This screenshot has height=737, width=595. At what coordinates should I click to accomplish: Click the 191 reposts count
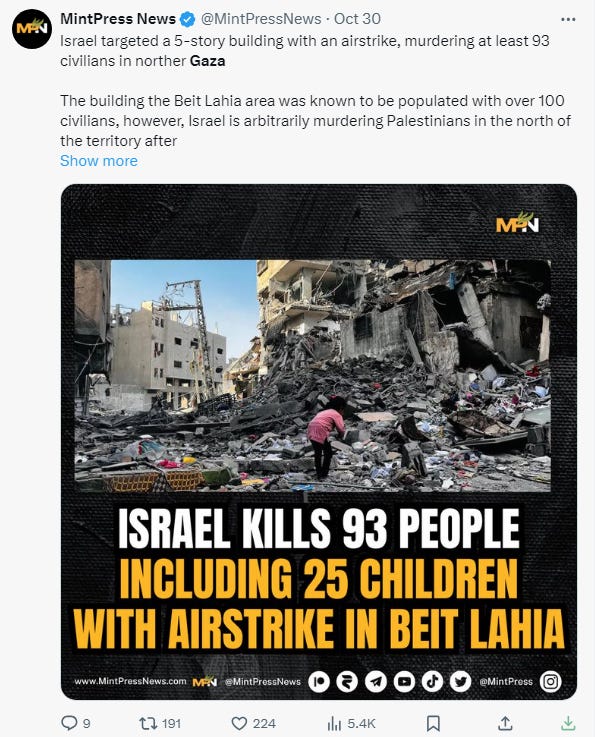(x=171, y=723)
